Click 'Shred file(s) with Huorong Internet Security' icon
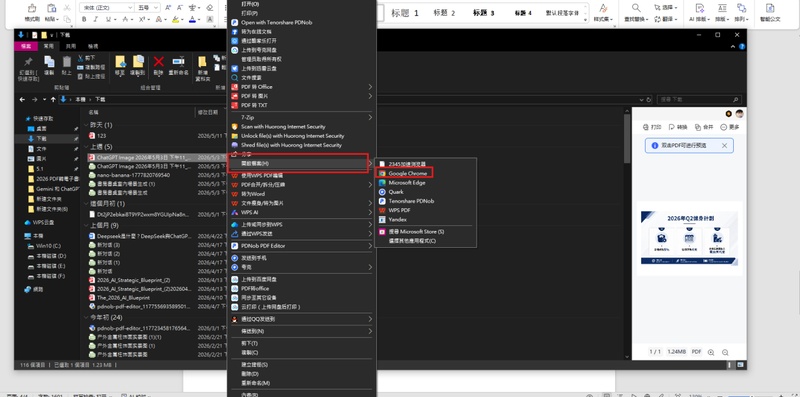Screen dimensions: 800x397 (235, 145)
